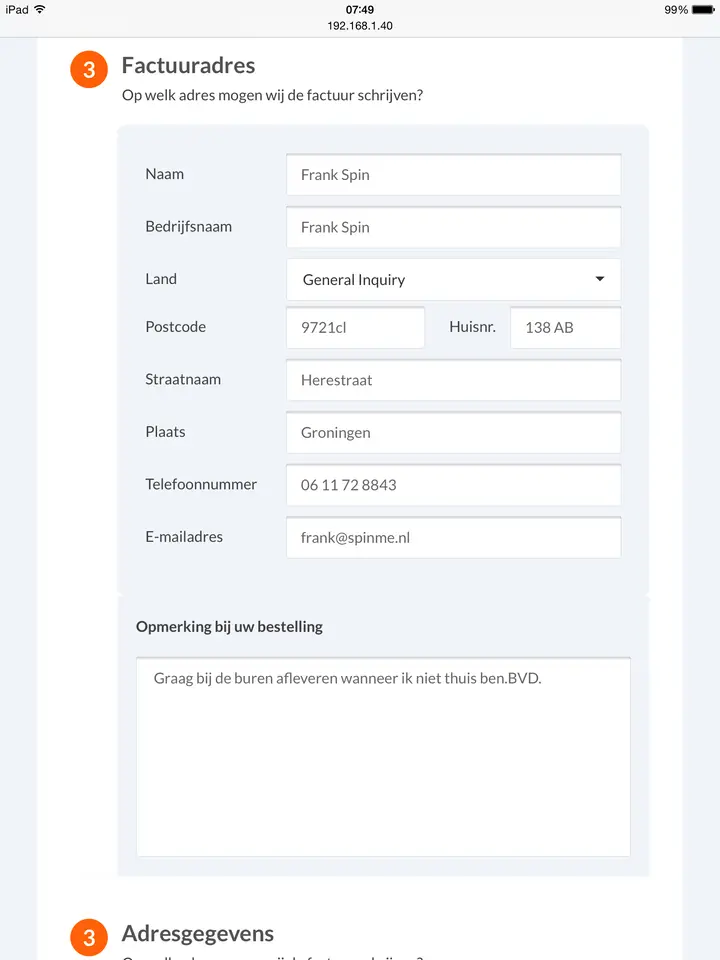Click the Adresgegevens heading

pos(198,934)
